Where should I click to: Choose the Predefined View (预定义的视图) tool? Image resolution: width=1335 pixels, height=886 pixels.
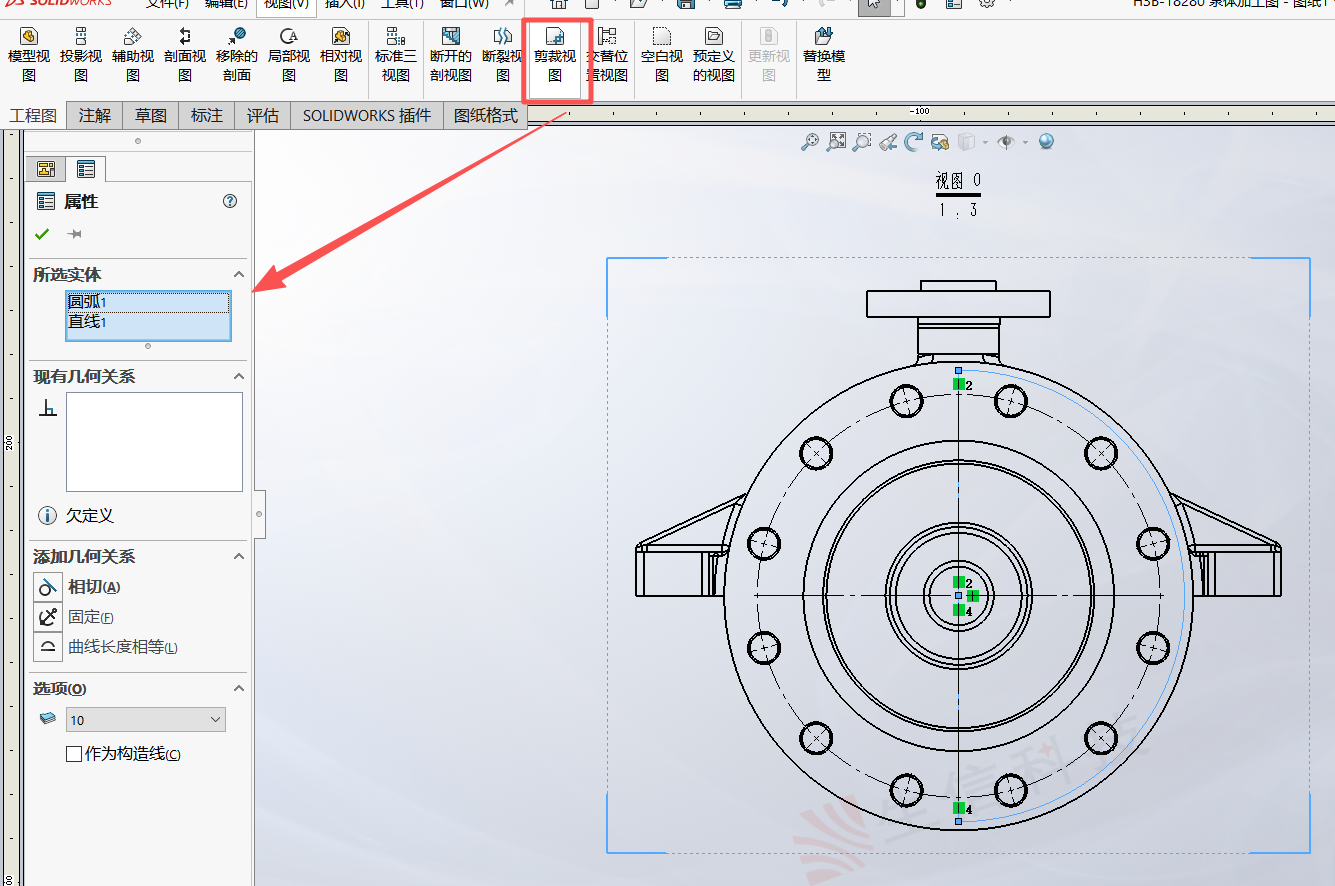tap(714, 55)
